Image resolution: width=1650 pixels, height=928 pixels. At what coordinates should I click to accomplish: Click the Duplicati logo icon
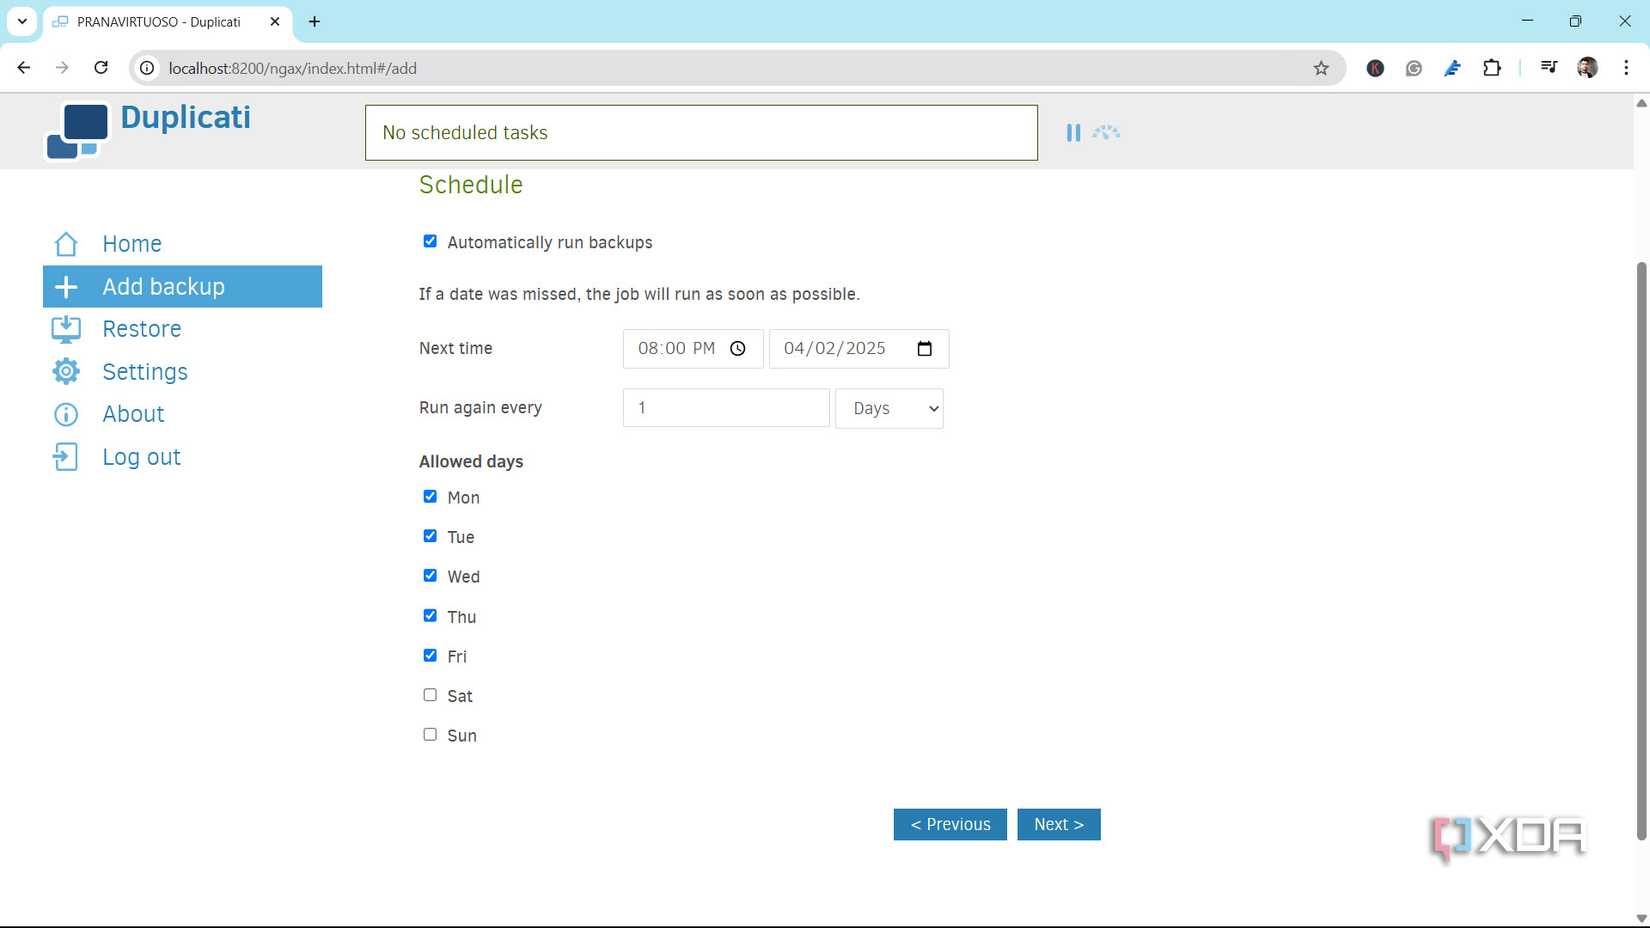tap(77, 131)
